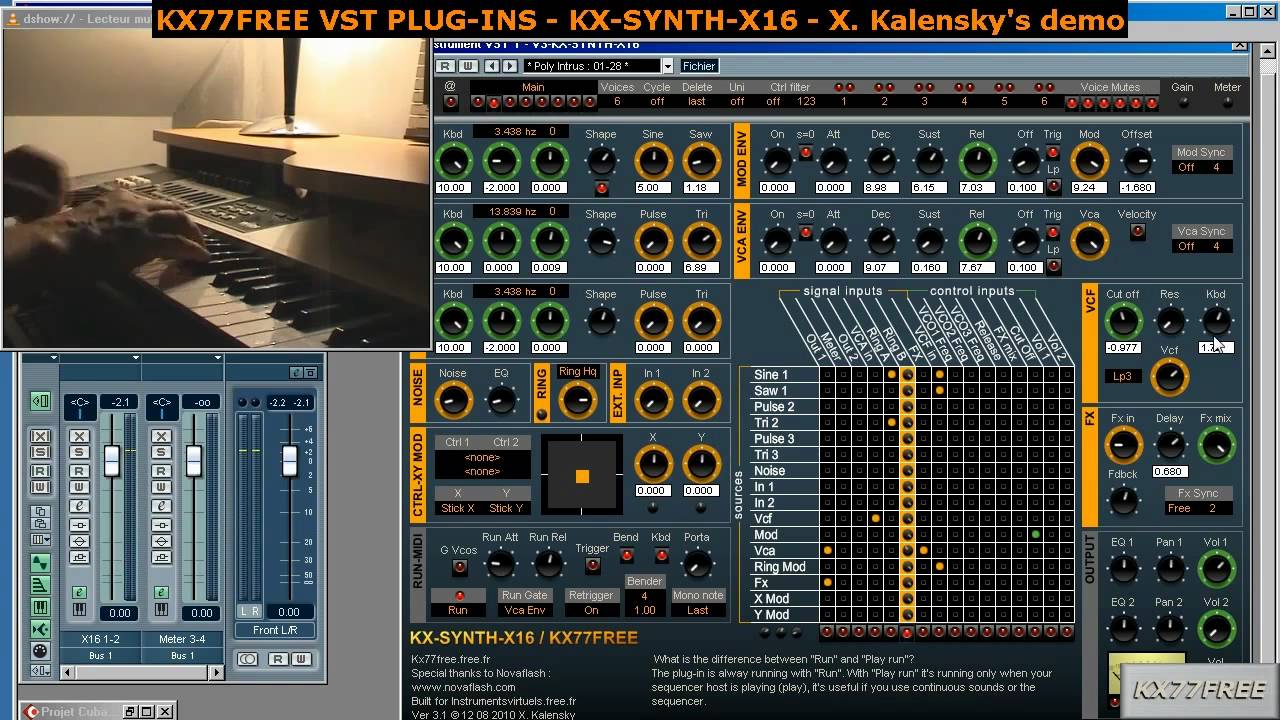Click the global Mute-all icon in mixer strip
Screen dimensions: 1280x720
40,436
